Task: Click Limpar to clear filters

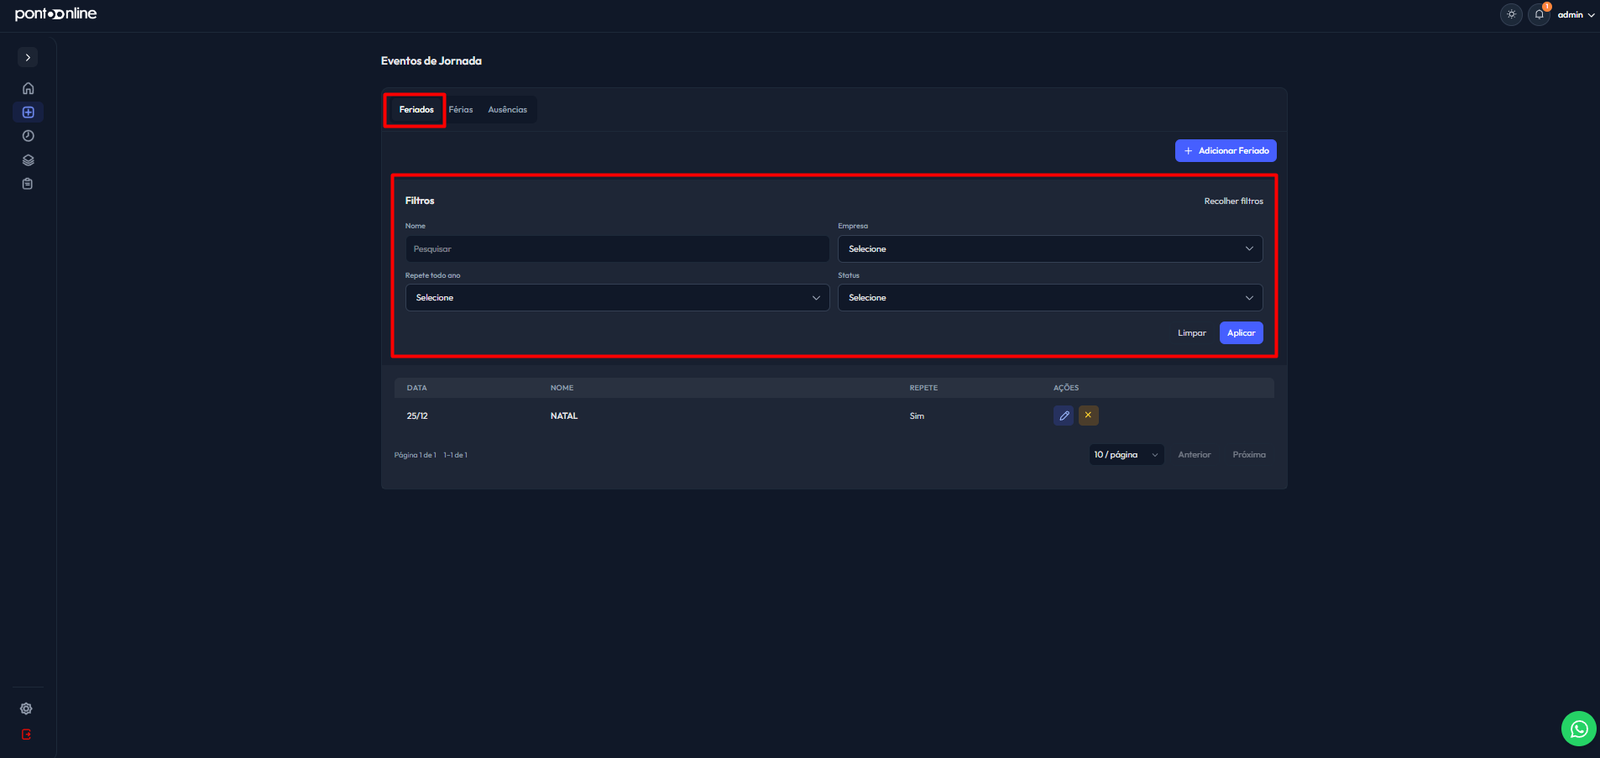Action: click(1191, 333)
